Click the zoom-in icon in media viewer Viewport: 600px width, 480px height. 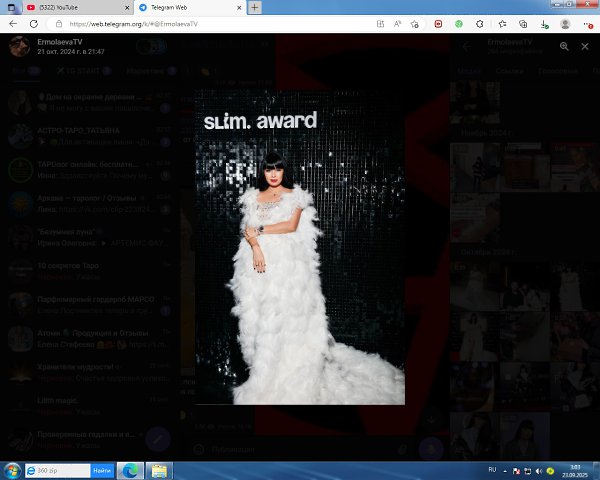point(564,46)
